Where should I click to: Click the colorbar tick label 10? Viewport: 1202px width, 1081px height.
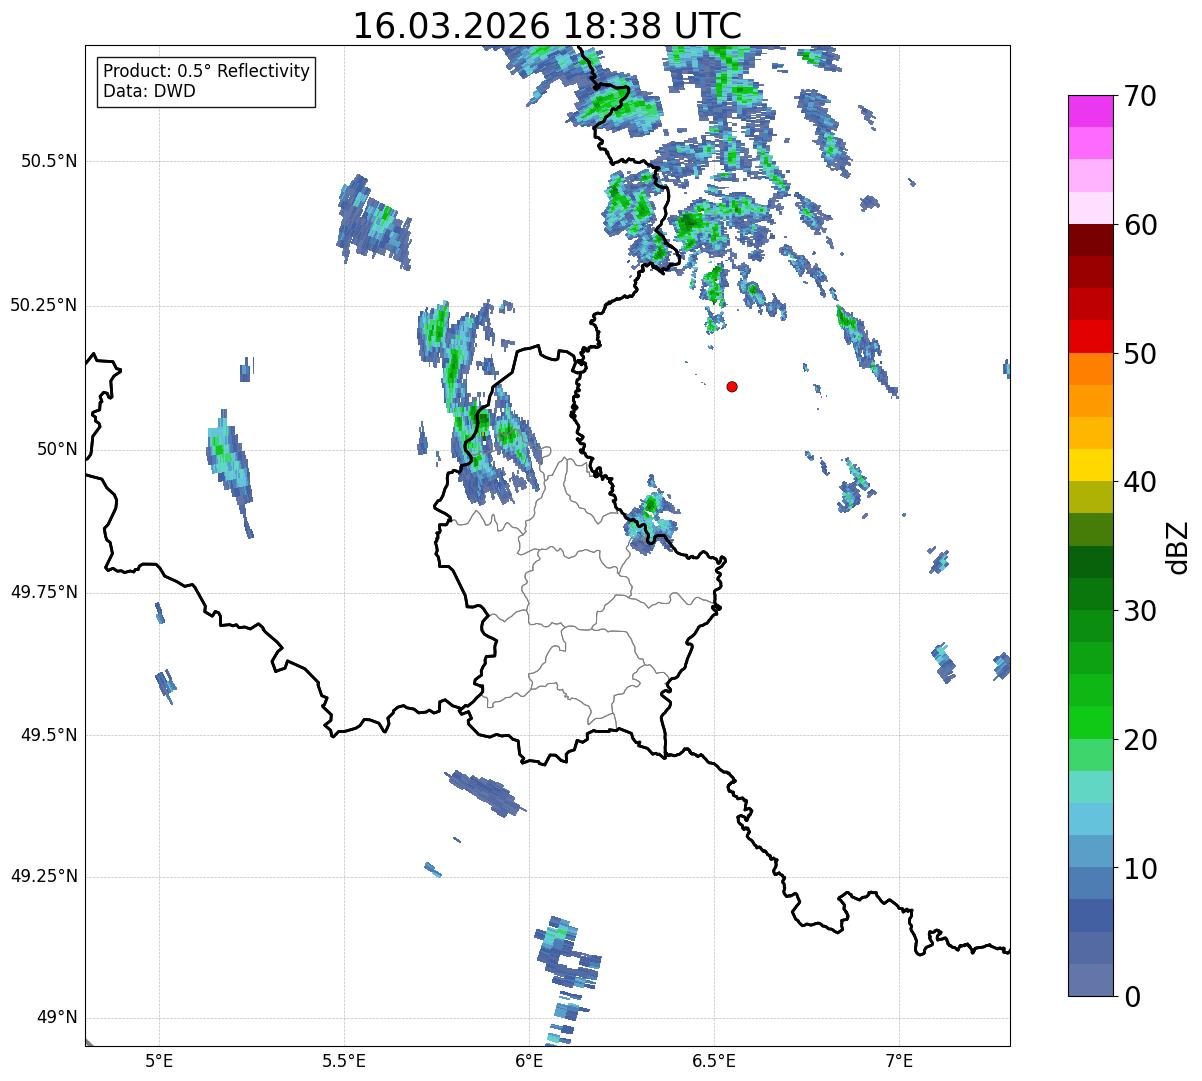pyautogui.click(x=1139, y=869)
